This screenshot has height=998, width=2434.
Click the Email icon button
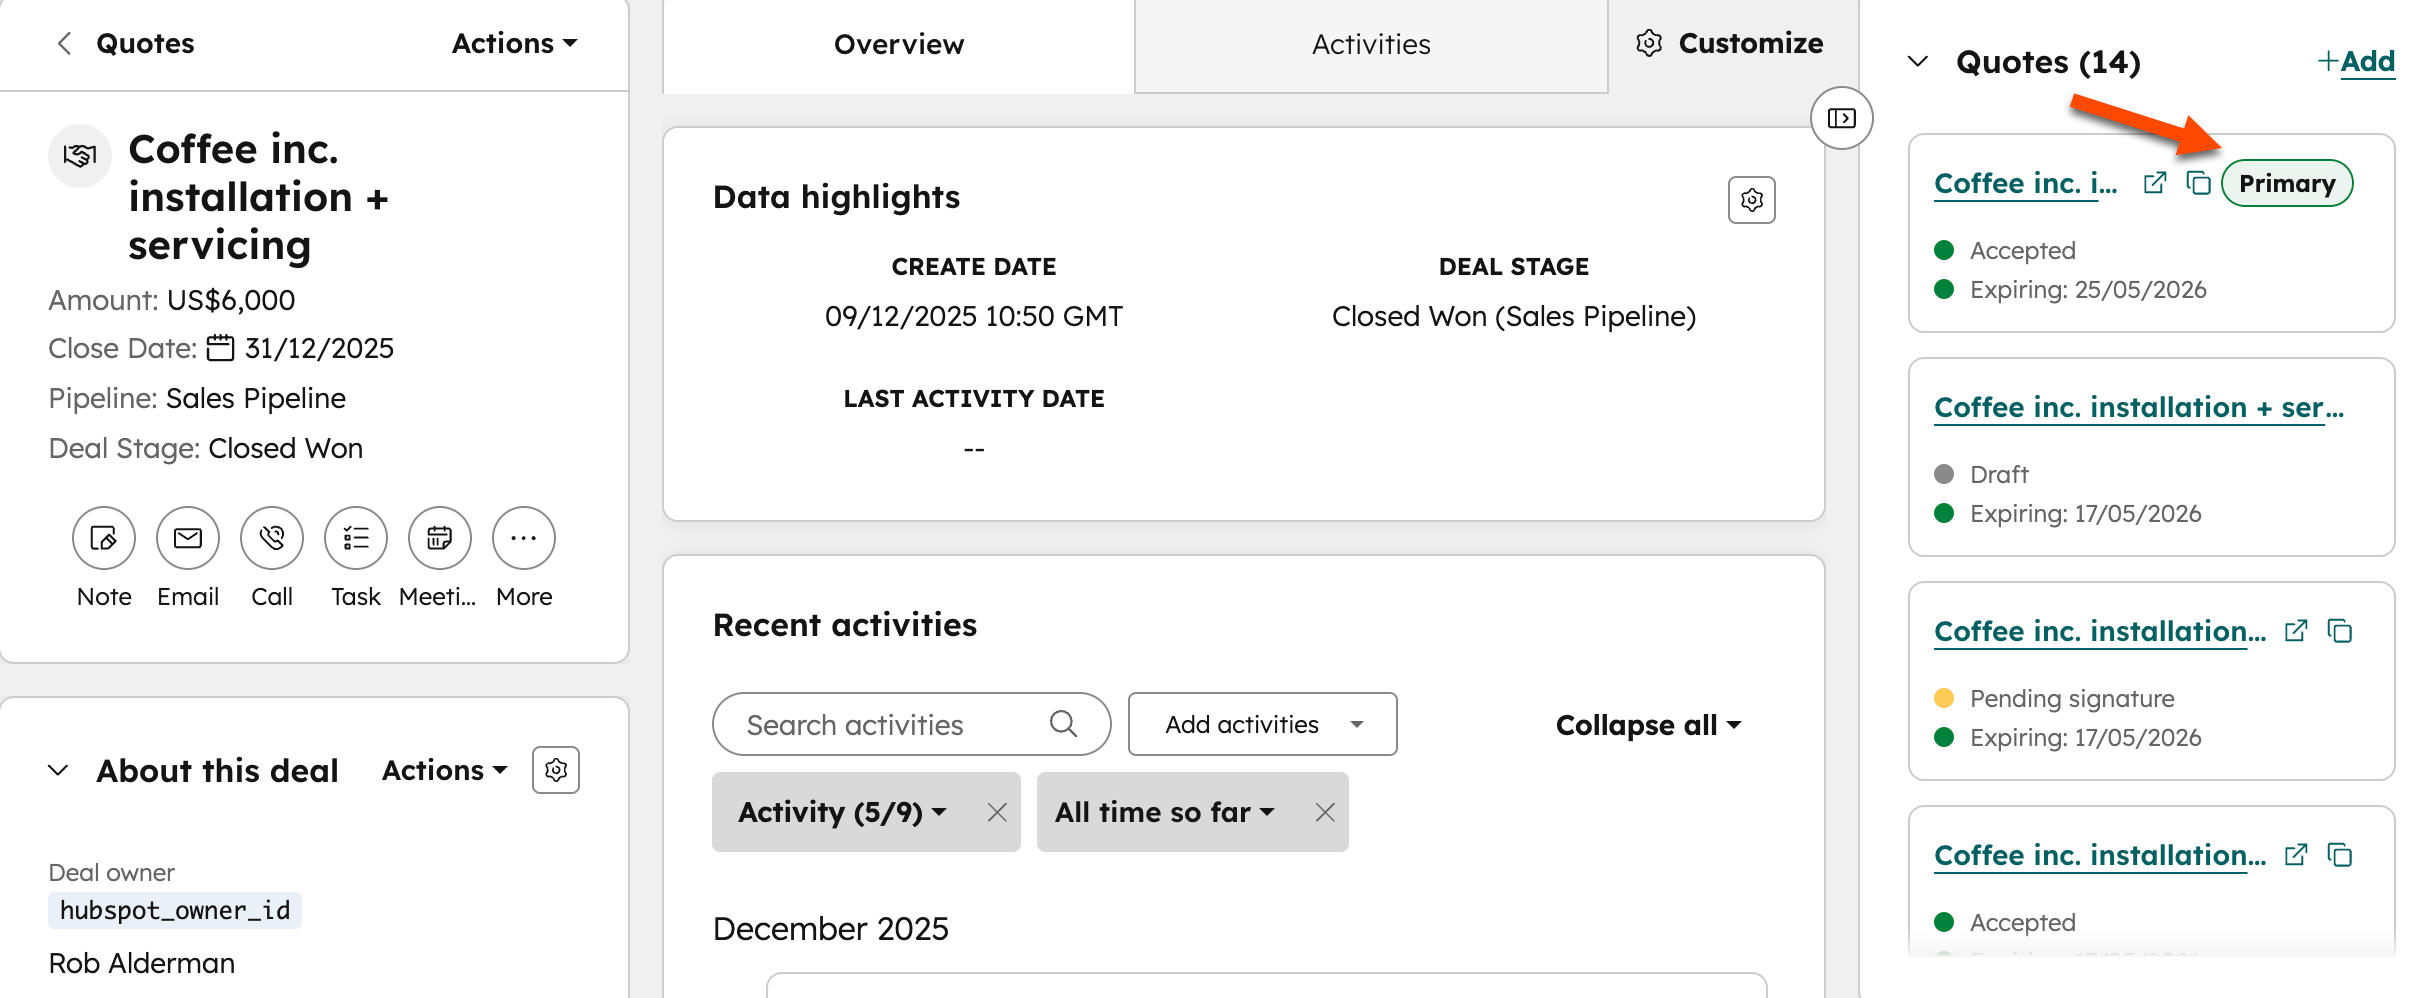(188, 538)
